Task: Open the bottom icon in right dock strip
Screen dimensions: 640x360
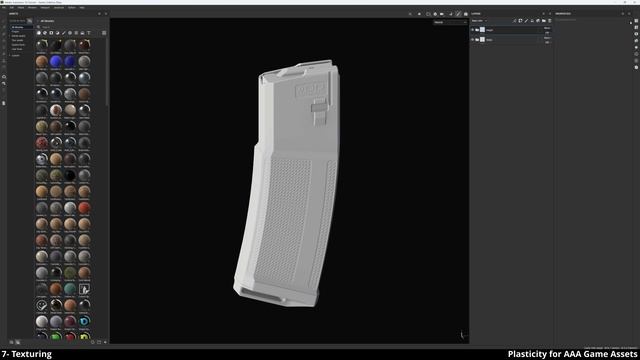Action: 636,67
